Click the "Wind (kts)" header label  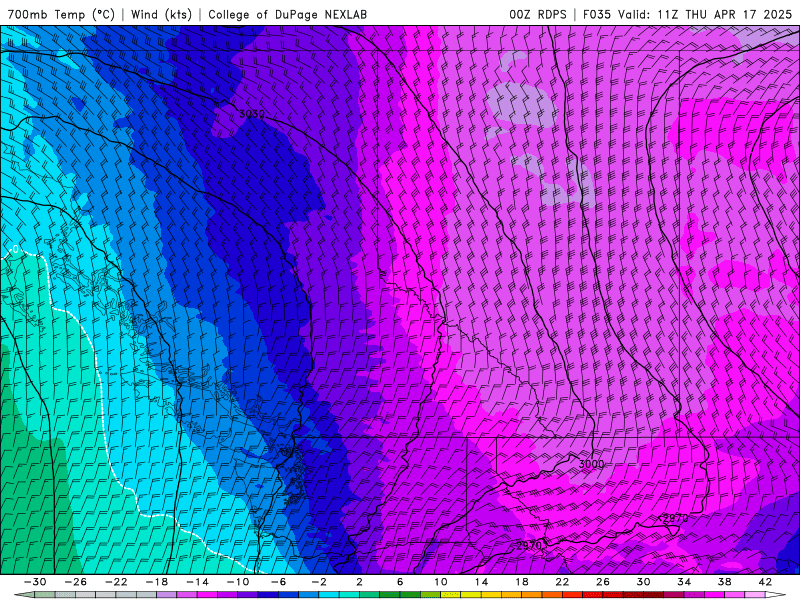[x=161, y=14]
